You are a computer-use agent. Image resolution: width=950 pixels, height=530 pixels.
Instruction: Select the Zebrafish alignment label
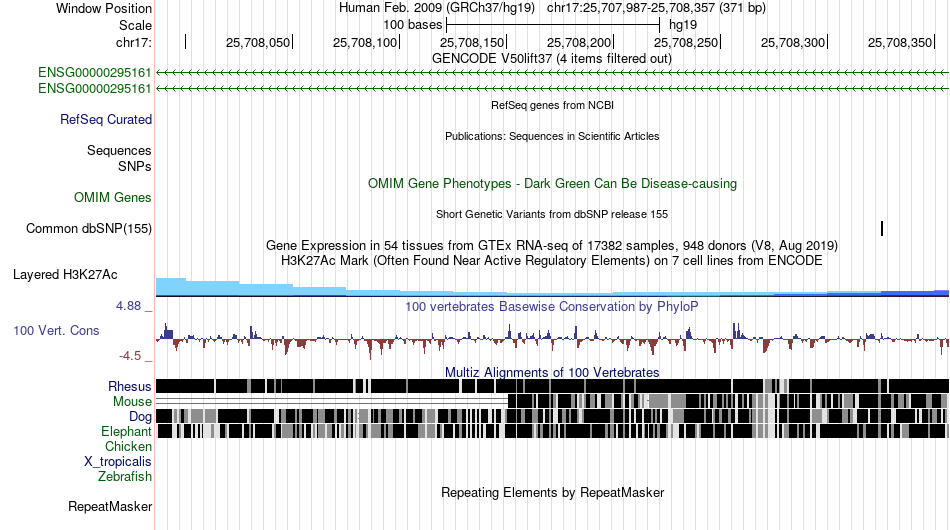coord(125,477)
